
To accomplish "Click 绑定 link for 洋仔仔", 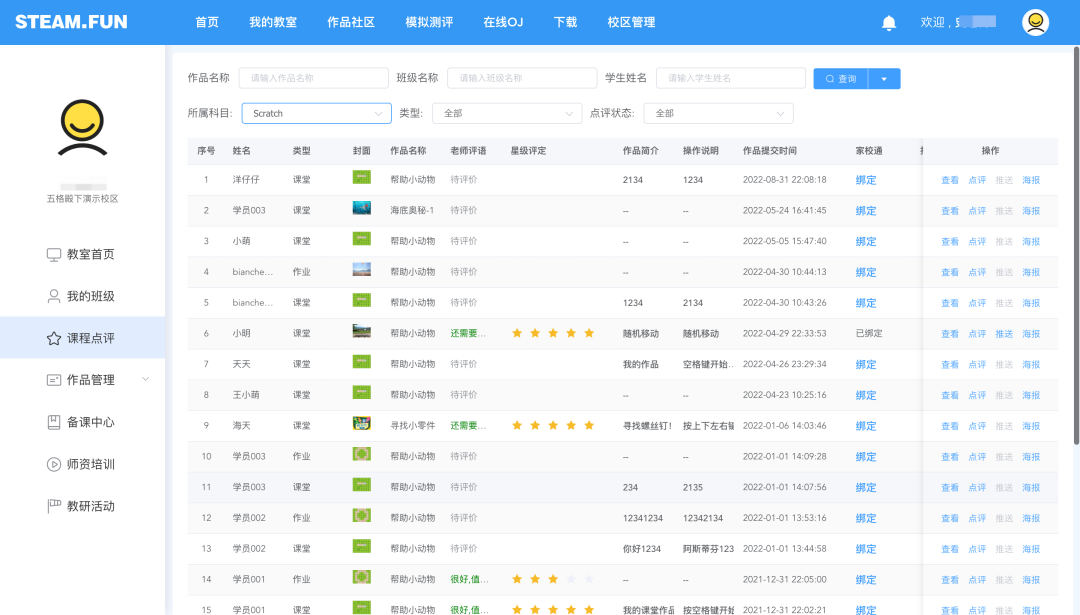I will click(x=865, y=180).
